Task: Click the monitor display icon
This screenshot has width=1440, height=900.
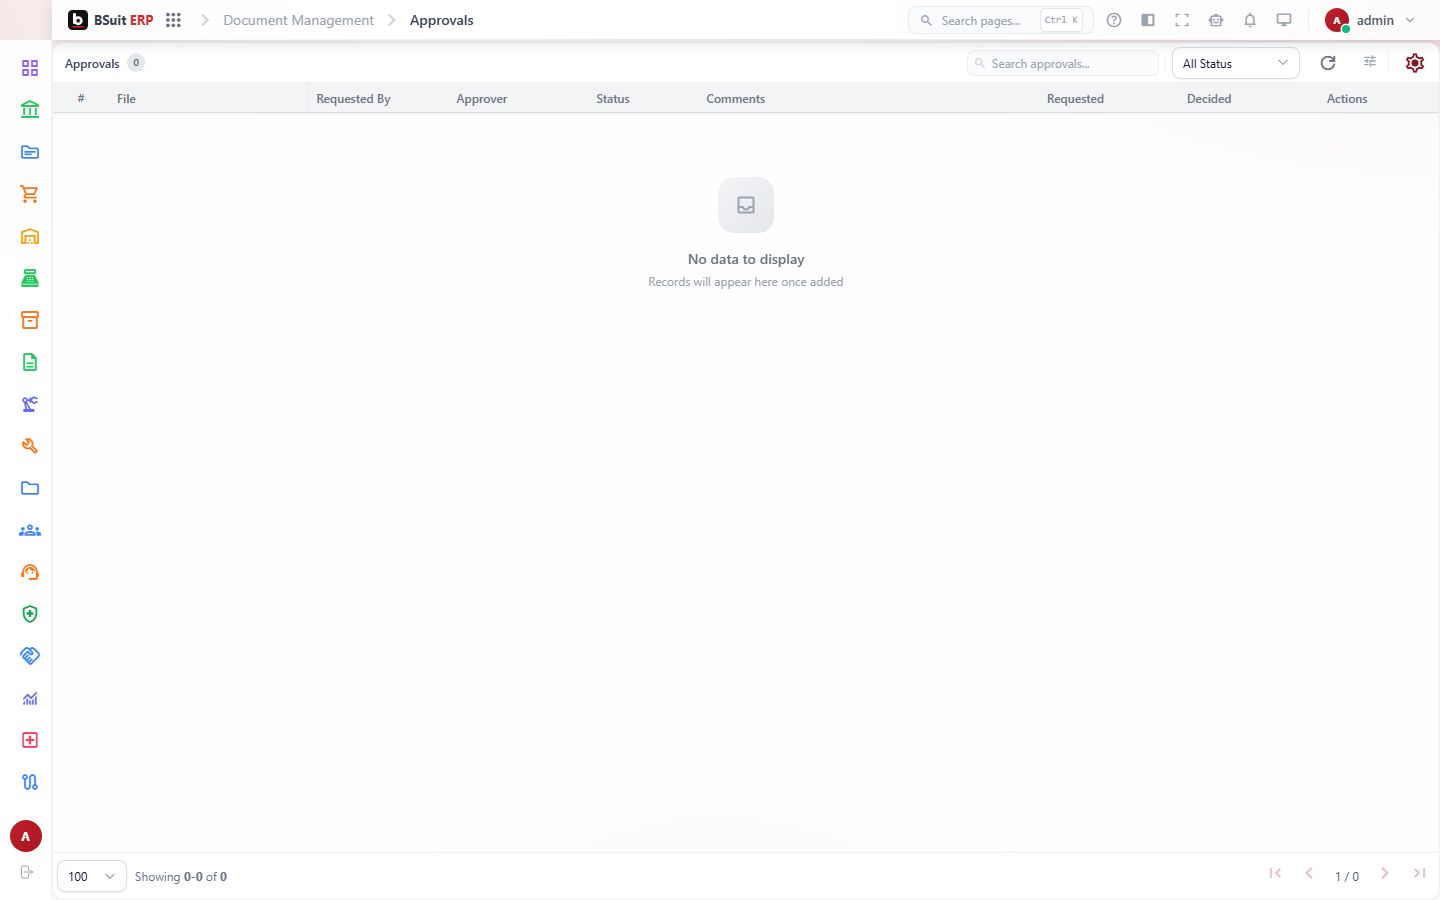Action: [x=1284, y=20]
